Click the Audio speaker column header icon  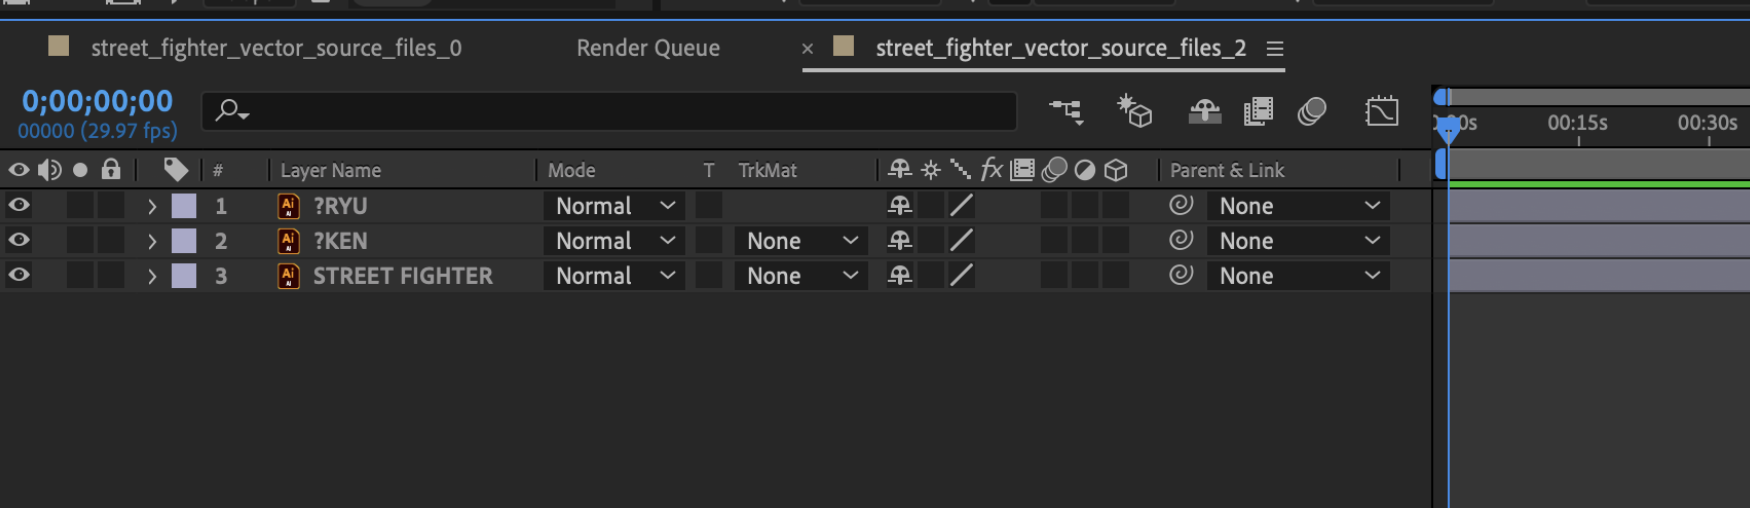[50, 170]
